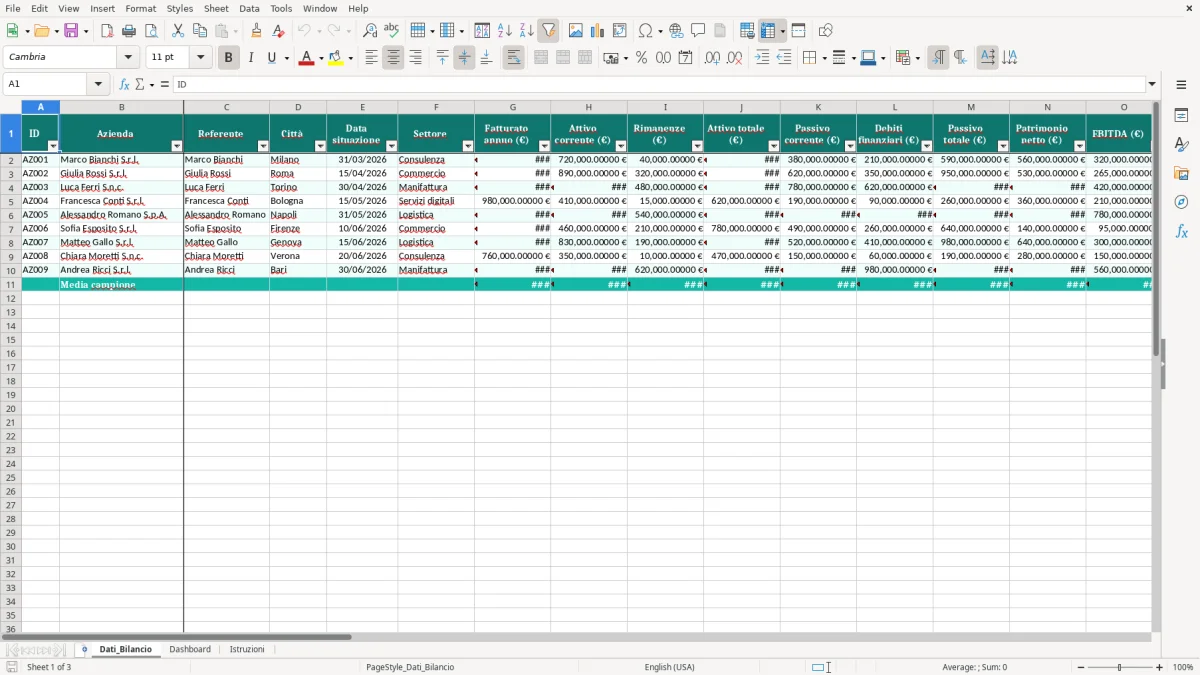Click the zoom in plus button
This screenshot has height=675, width=1200.
coord(1160,667)
